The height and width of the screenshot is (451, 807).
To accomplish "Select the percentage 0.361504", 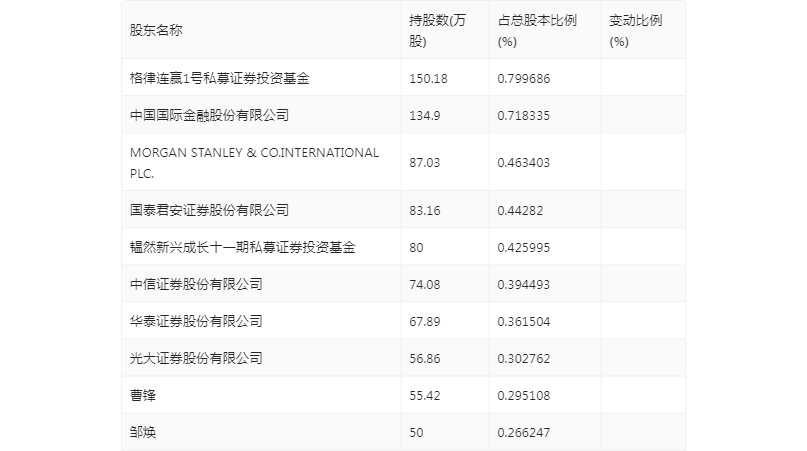I will [523, 322].
